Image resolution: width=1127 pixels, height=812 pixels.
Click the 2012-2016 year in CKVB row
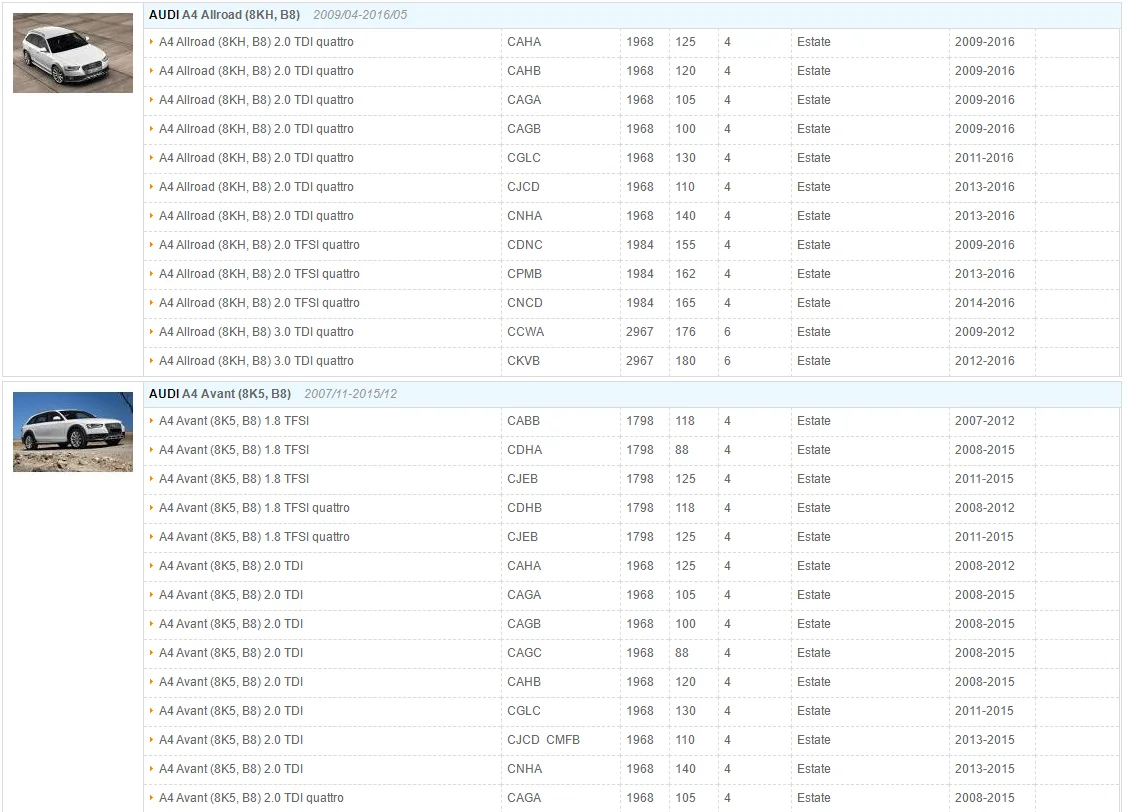click(985, 361)
